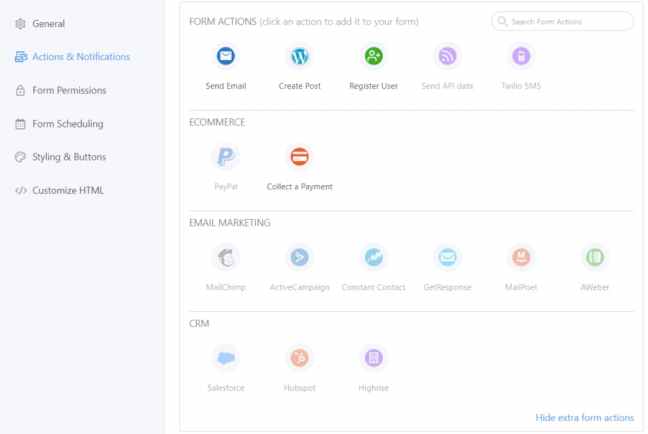Add the Create Post WordPress action
This screenshot has width=648, height=434.
pos(299,57)
